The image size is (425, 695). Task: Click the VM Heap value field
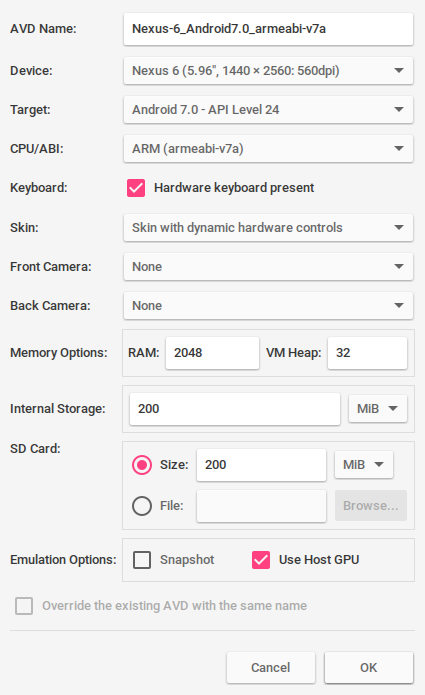(367, 353)
